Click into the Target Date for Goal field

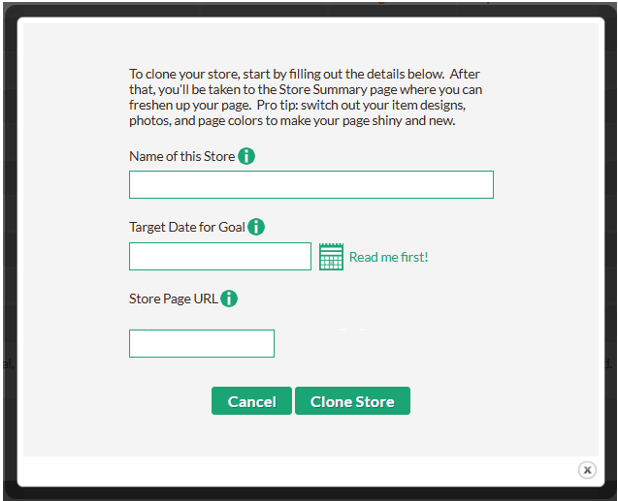[x=220, y=257]
